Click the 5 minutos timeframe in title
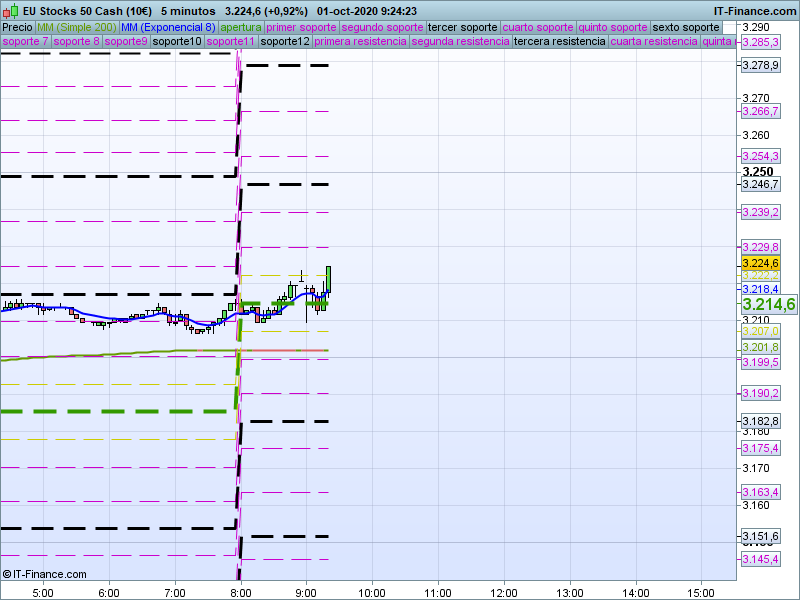The height and width of the screenshot is (600, 800). 193,11
